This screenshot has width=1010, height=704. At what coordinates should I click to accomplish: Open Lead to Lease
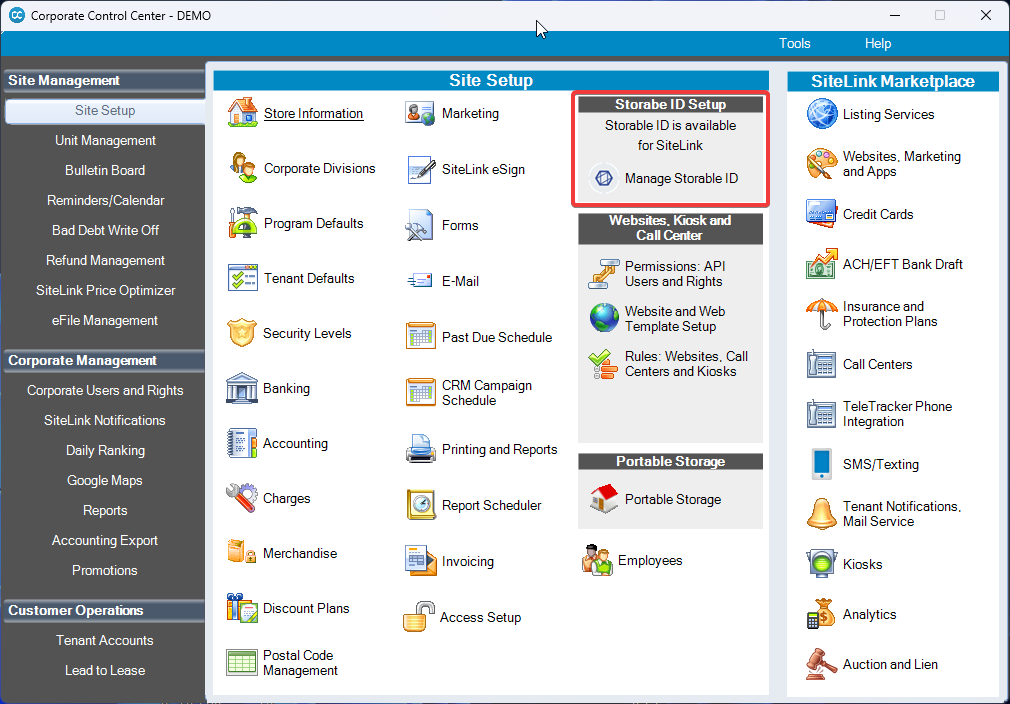point(105,670)
